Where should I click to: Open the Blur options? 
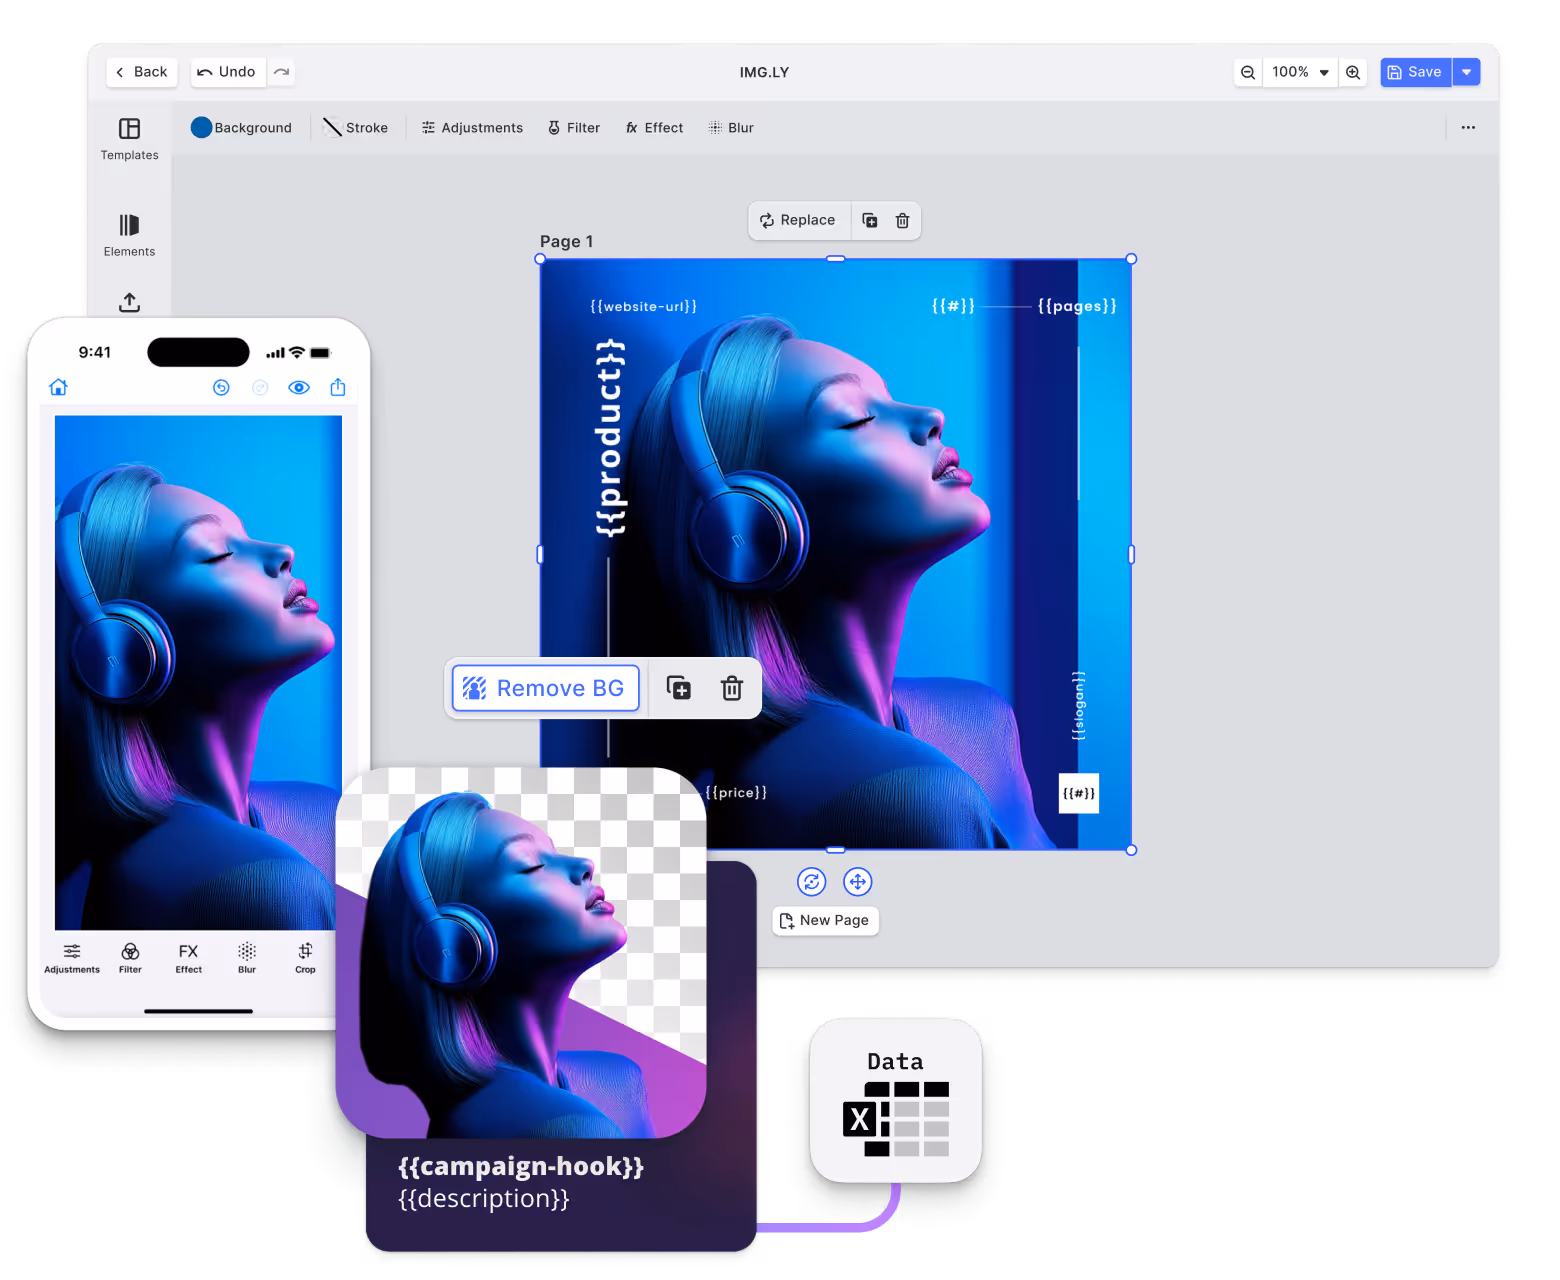(731, 128)
